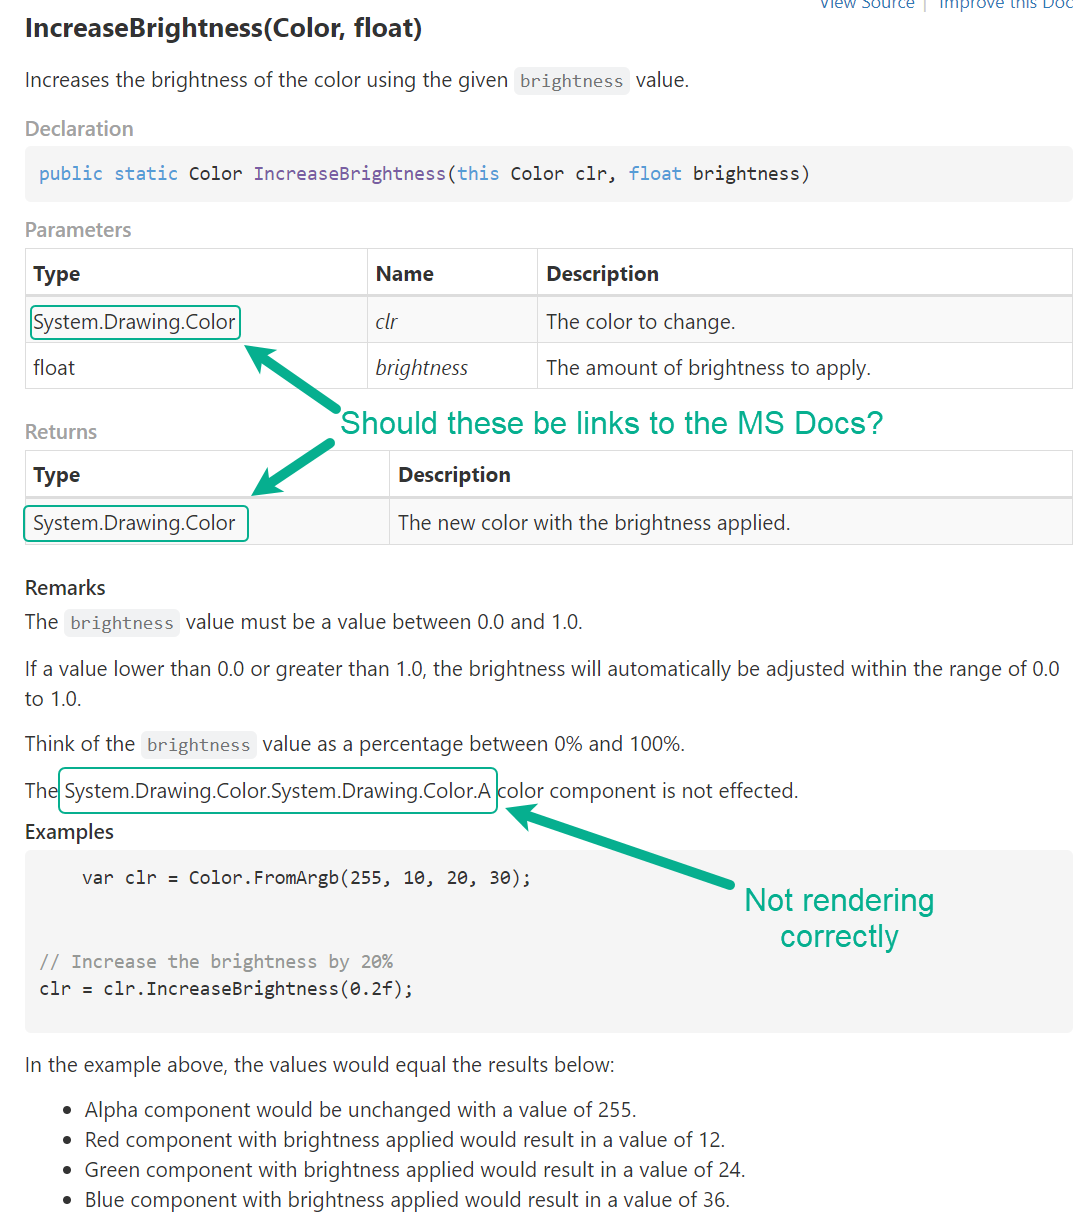Click the Red component bullet item
Image resolution: width=1086 pixels, height=1232 pixels.
pyautogui.click(x=405, y=1140)
